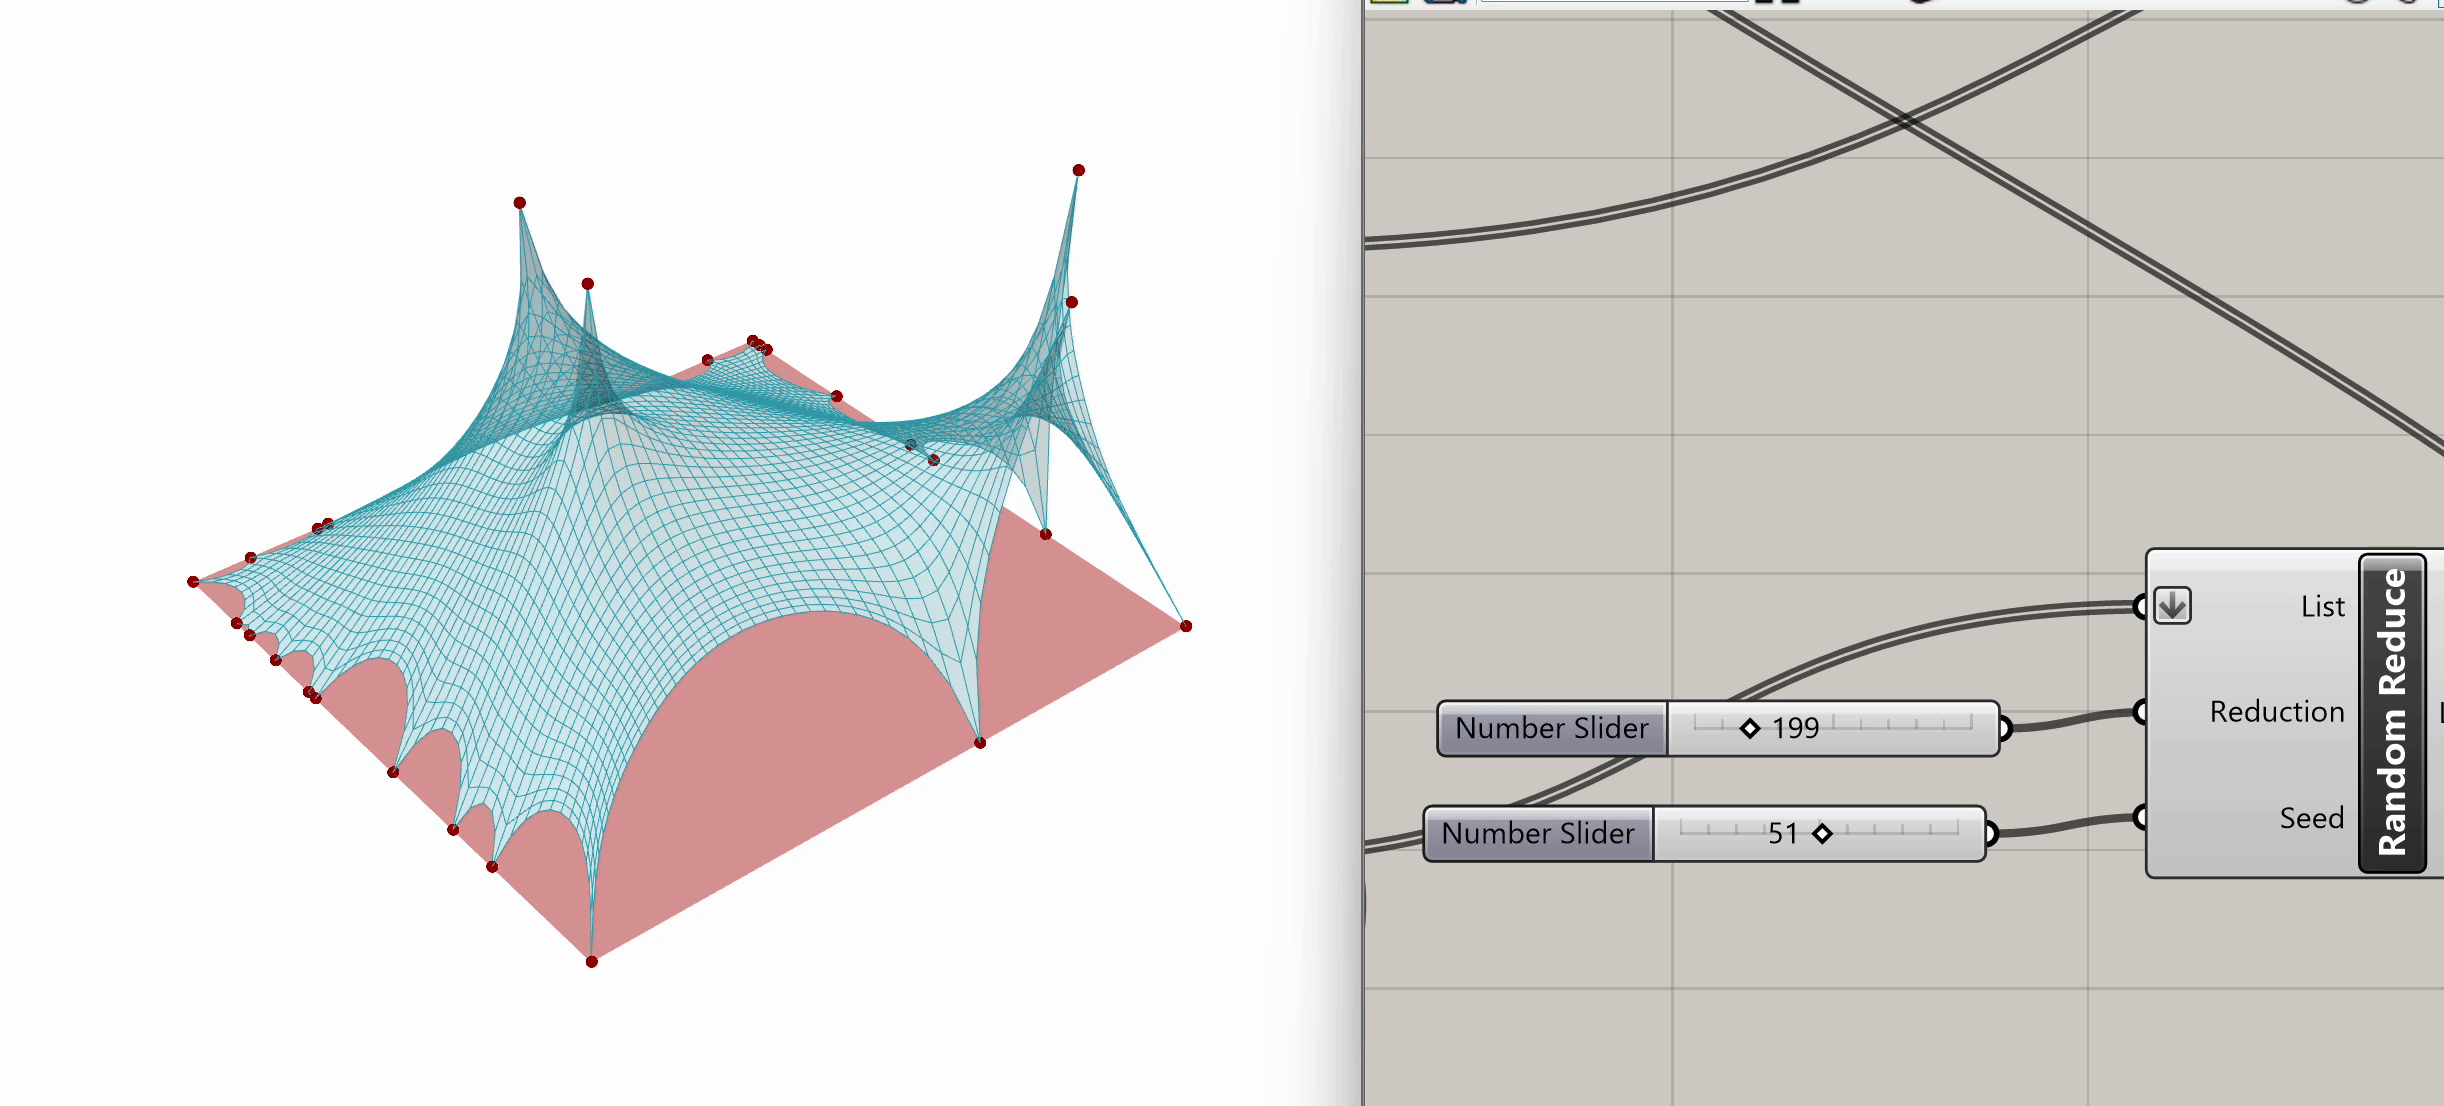Viewport: 2444px width, 1106px height.
Task: Click the List parameter label
Action: tap(2322, 607)
